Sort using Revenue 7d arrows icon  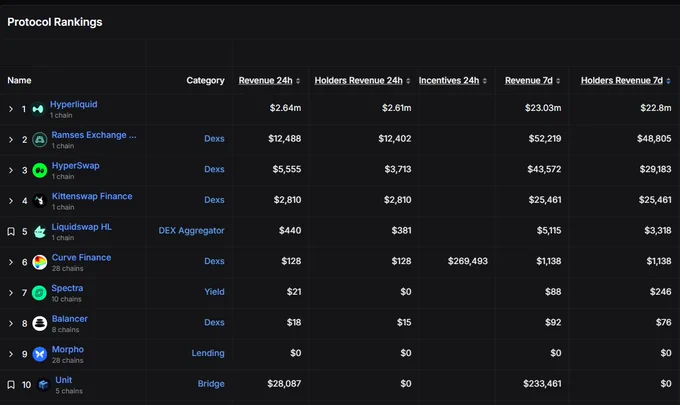(558, 81)
